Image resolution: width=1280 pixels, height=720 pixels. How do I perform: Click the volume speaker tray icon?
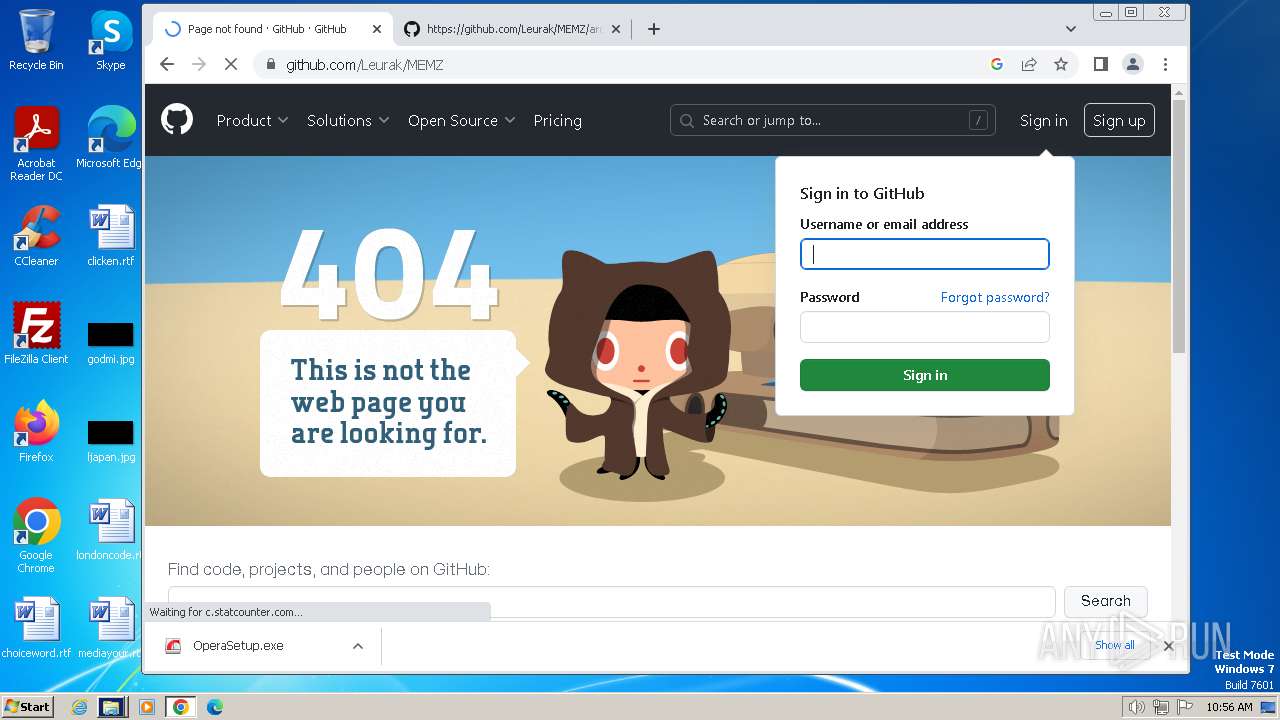[x=1137, y=707]
